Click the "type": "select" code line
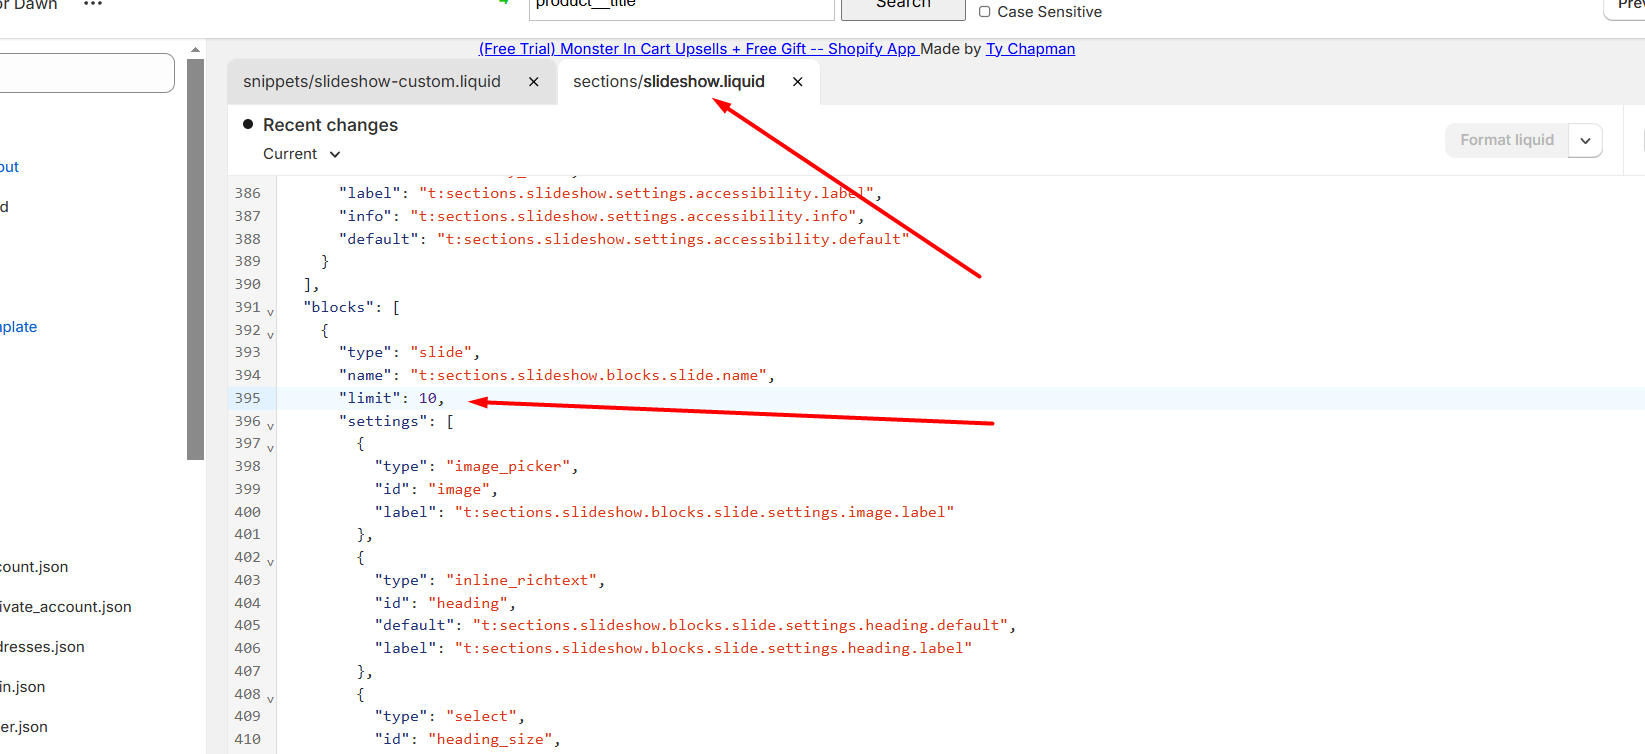 click(450, 716)
